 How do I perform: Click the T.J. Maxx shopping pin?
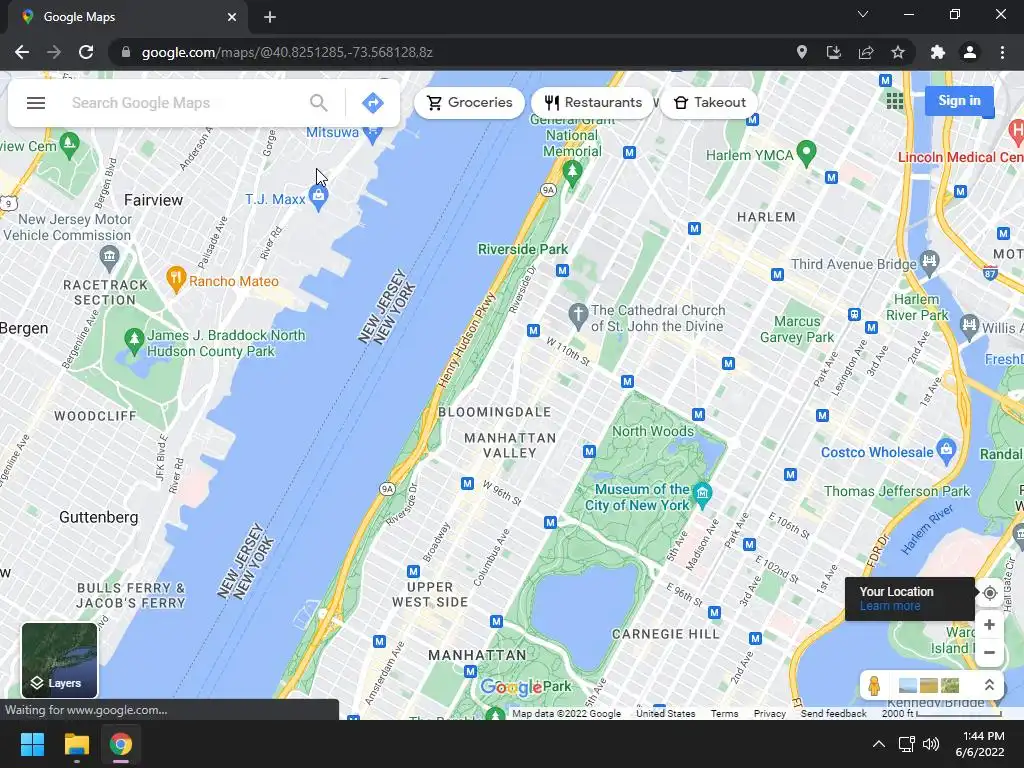coord(318,197)
